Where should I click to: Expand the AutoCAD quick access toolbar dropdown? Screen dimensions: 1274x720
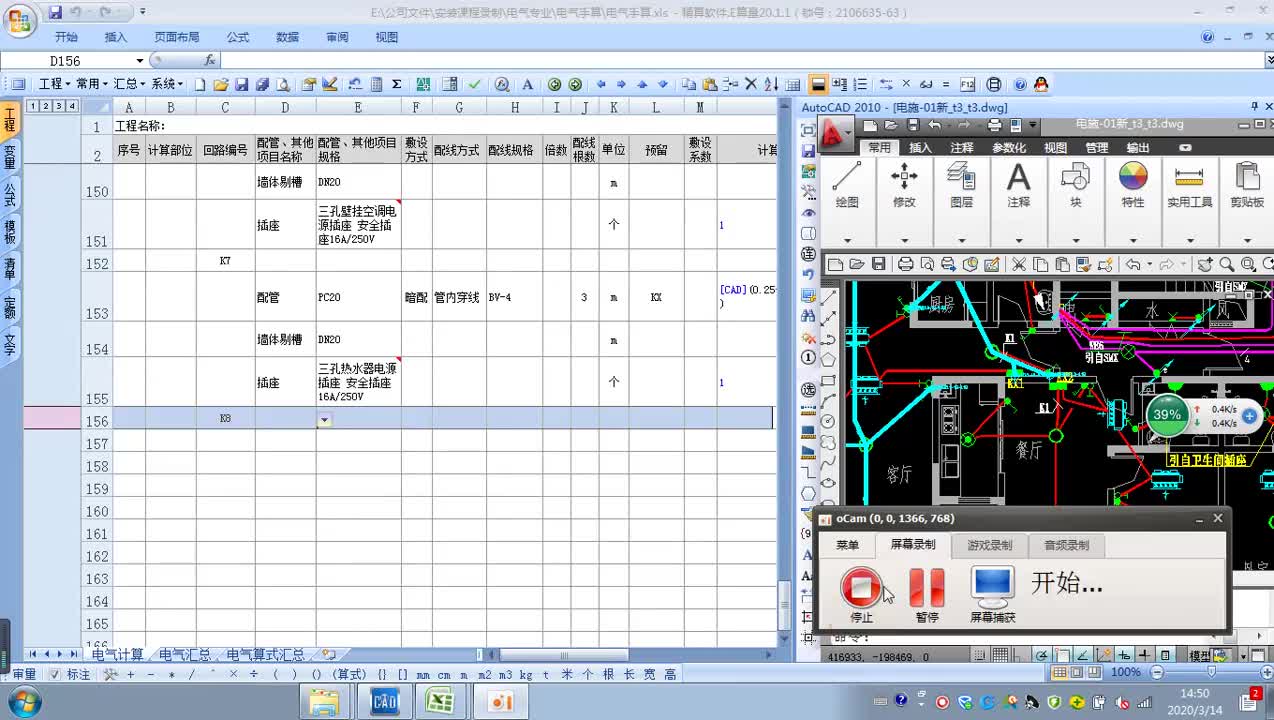click(x=1032, y=125)
